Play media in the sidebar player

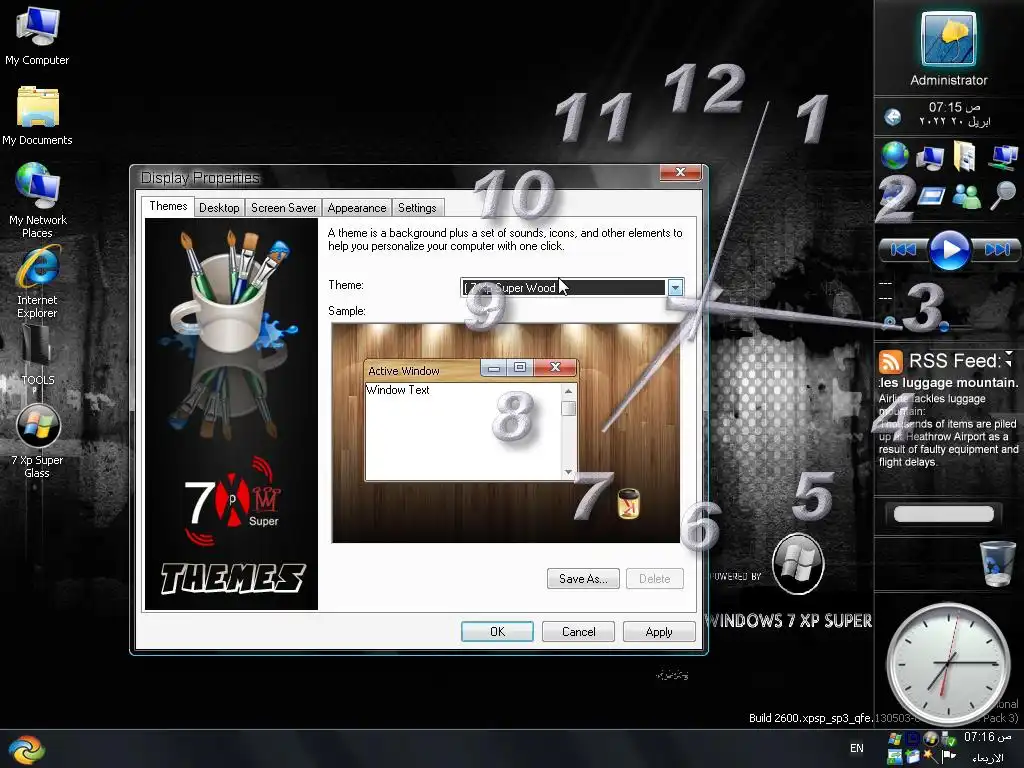(949, 249)
